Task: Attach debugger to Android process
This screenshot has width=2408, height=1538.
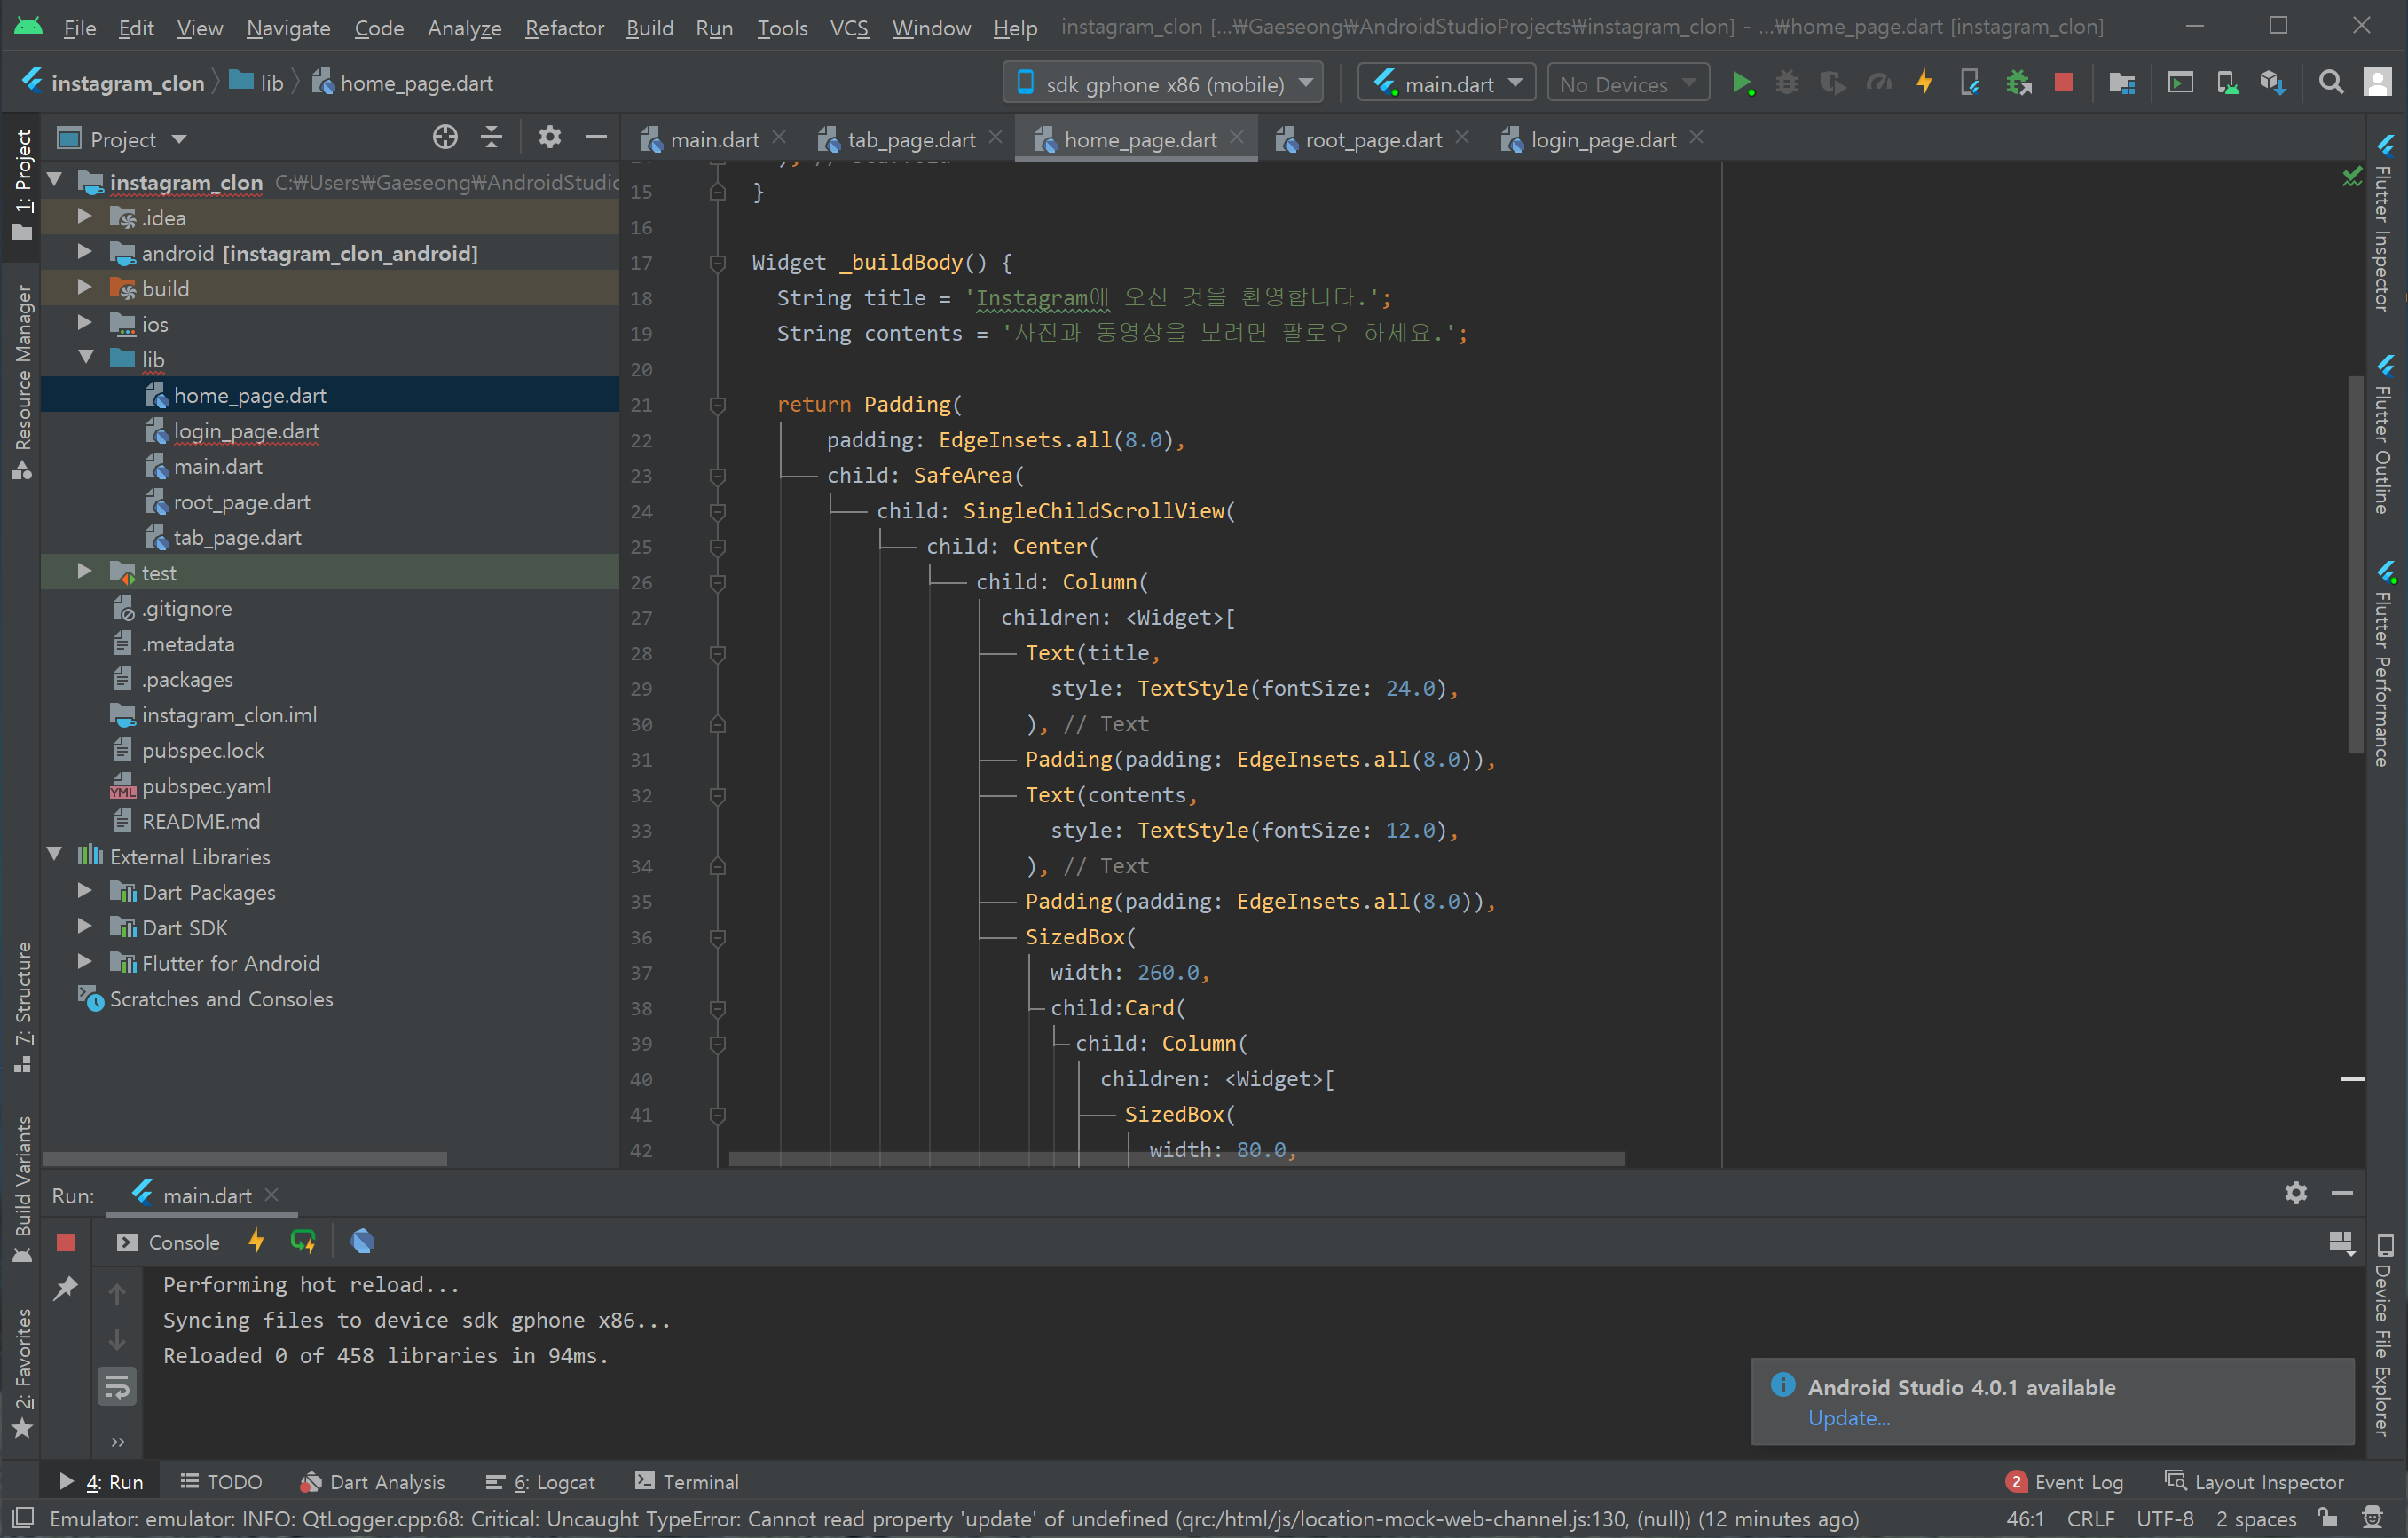Action: click(2018, 83)
